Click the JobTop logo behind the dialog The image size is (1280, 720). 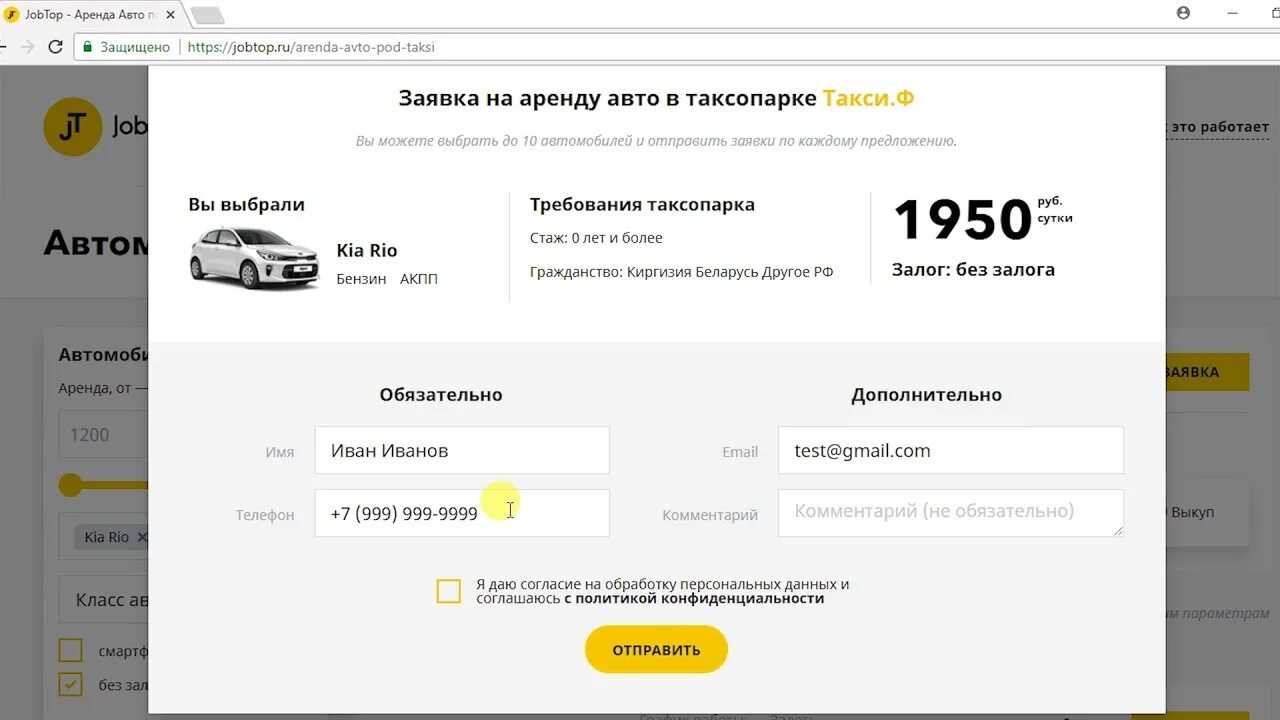point(95,127)
